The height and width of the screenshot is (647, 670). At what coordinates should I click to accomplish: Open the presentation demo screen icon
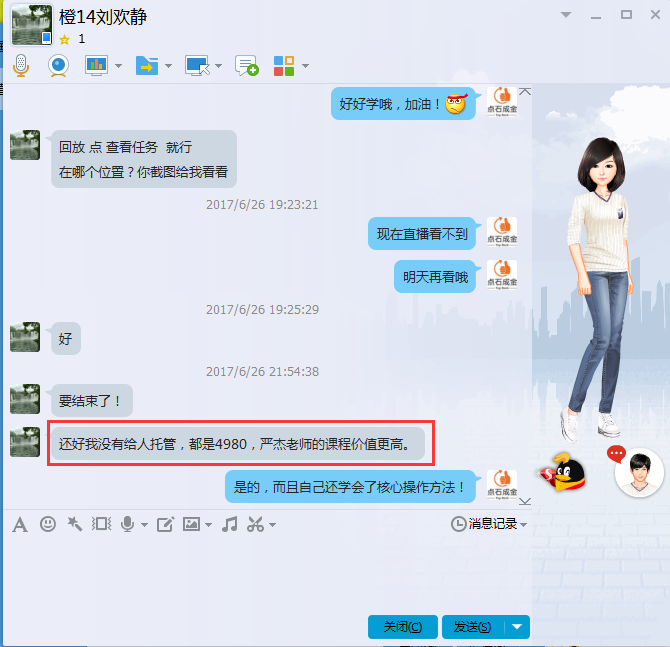(x=96, y=66)
